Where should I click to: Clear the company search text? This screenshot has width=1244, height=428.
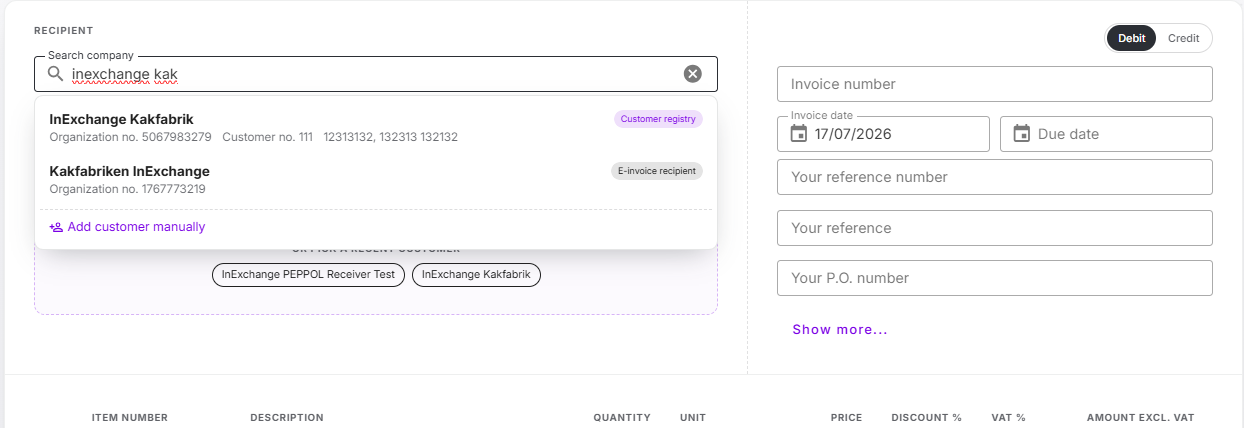[x=693, y=74]
